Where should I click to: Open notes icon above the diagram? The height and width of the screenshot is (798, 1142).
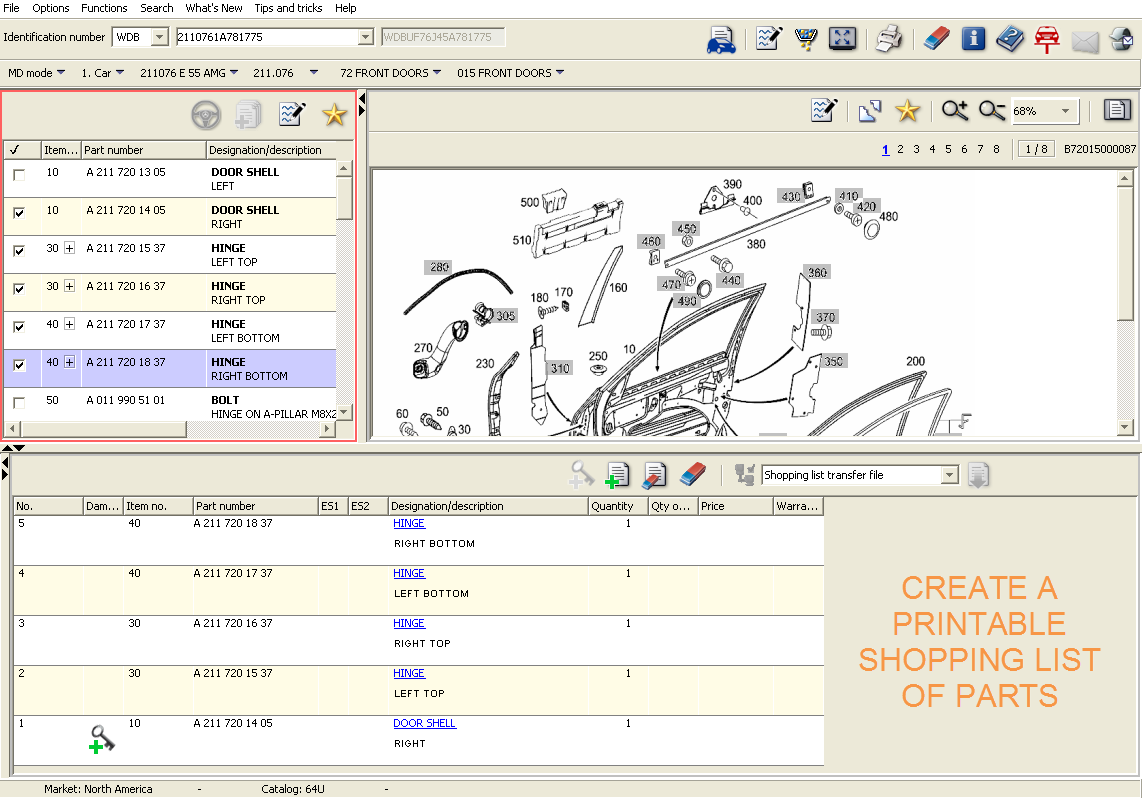tap(824, 110)
